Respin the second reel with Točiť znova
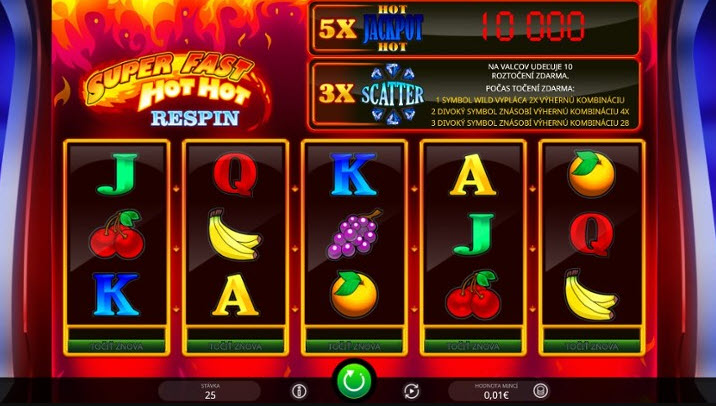This screenshot has height=406, width=716. (236, 346)
